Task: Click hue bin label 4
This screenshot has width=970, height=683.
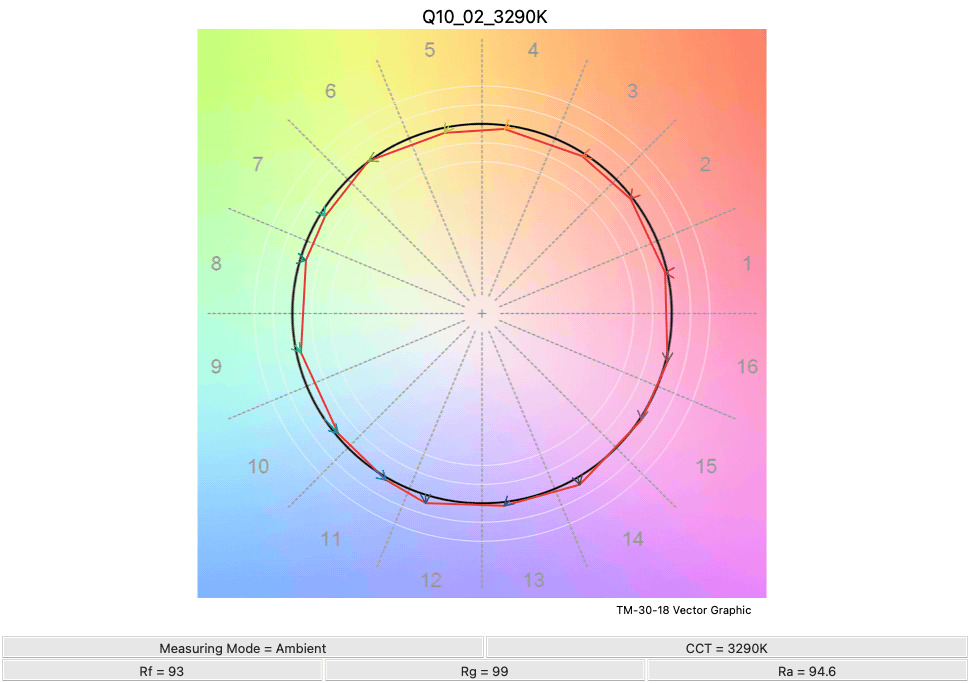Action: 533,49
